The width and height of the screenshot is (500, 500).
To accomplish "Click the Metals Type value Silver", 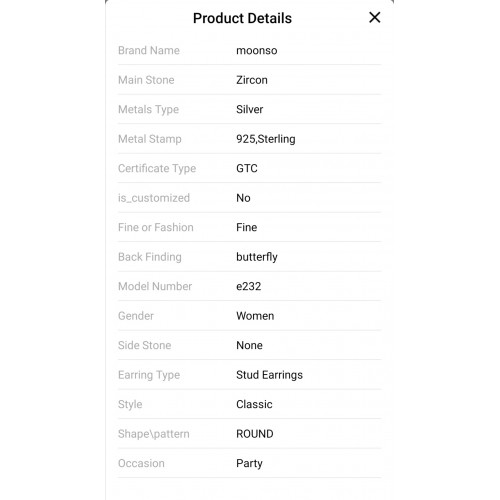I will click(250, 109).
